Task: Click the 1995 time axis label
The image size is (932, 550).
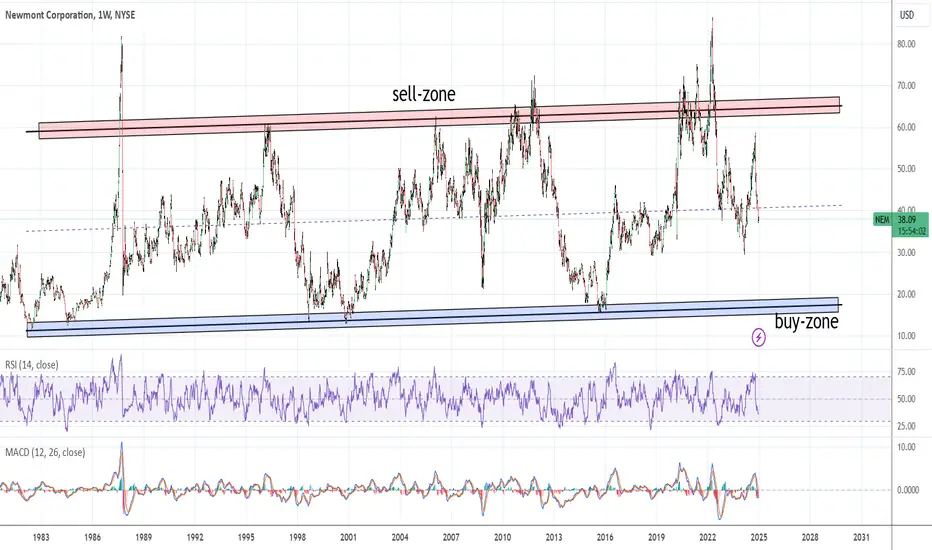Action: (x=246, y=538)
